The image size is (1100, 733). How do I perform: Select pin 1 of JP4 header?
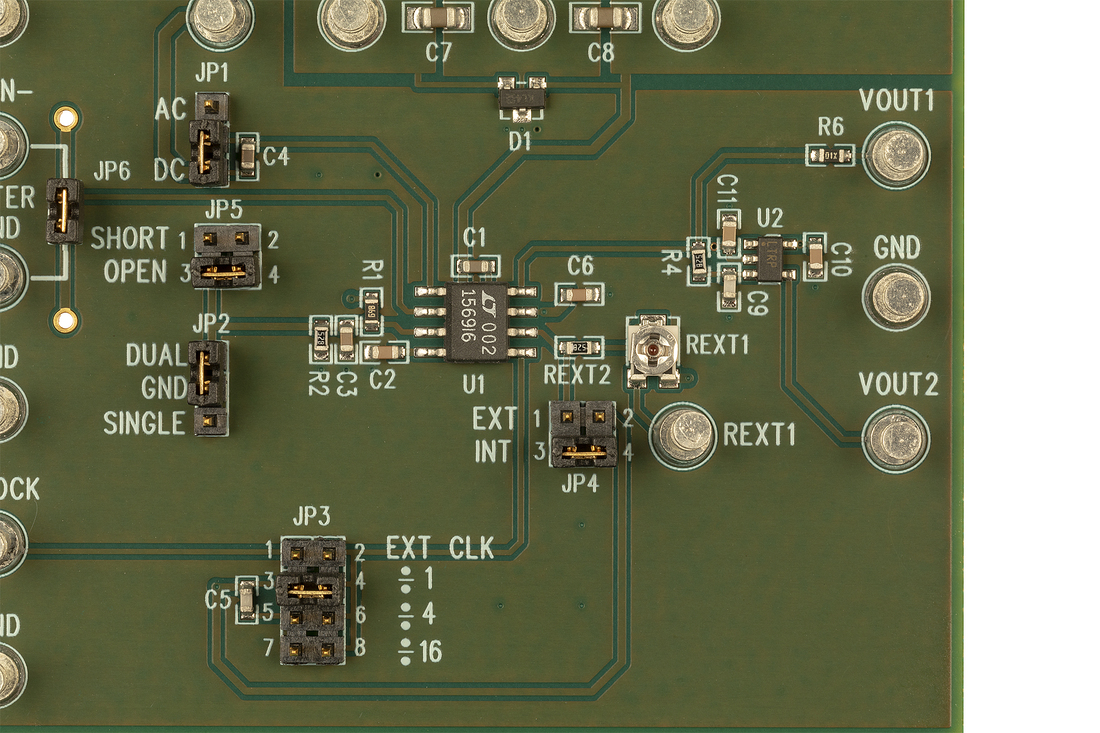[x=567, y=417]
